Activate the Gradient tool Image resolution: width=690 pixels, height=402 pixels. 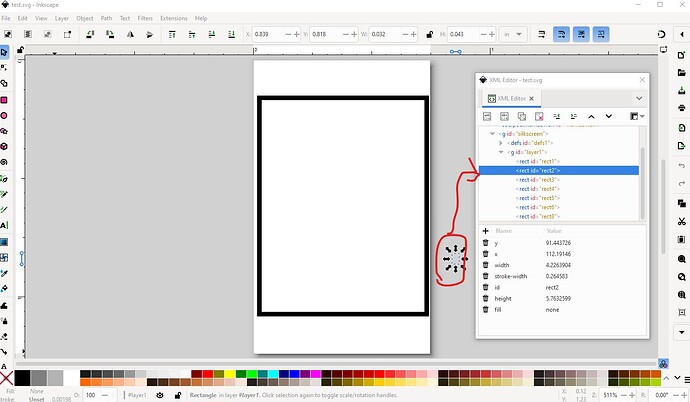coord(4,242)
